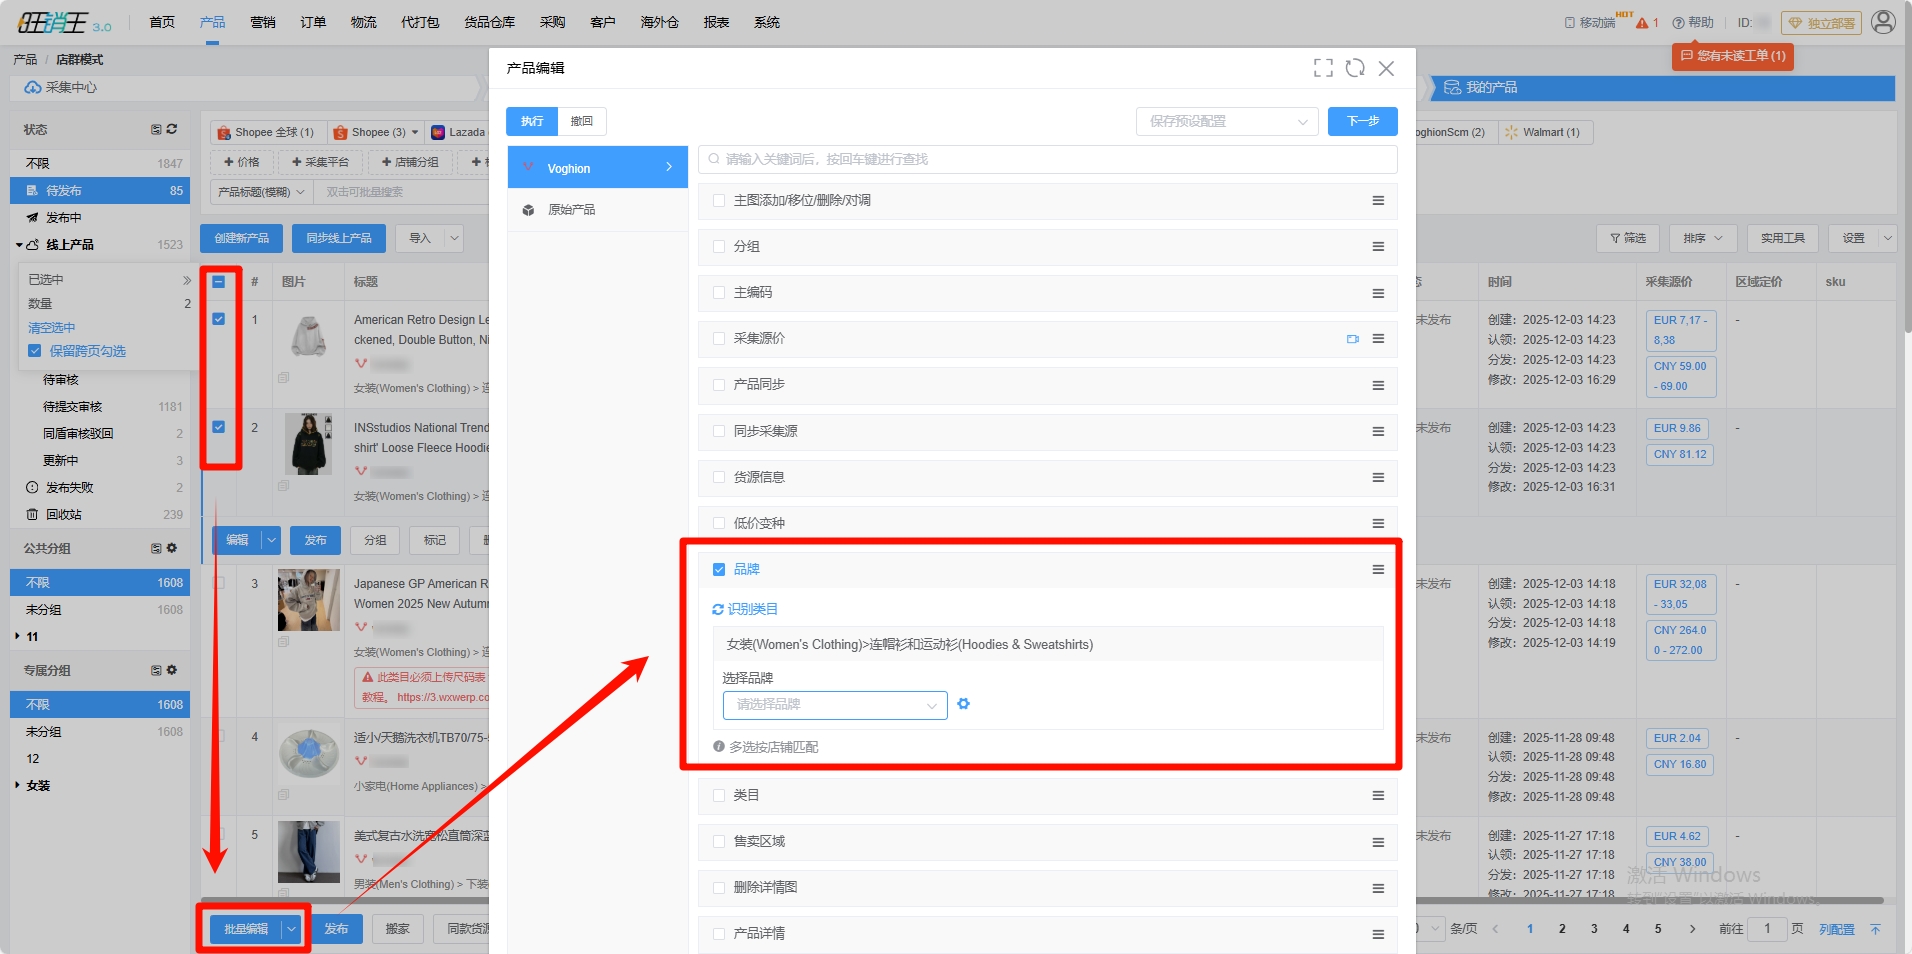
Task: Click the user avatar icon at top right
Action: click(1883, 22)
